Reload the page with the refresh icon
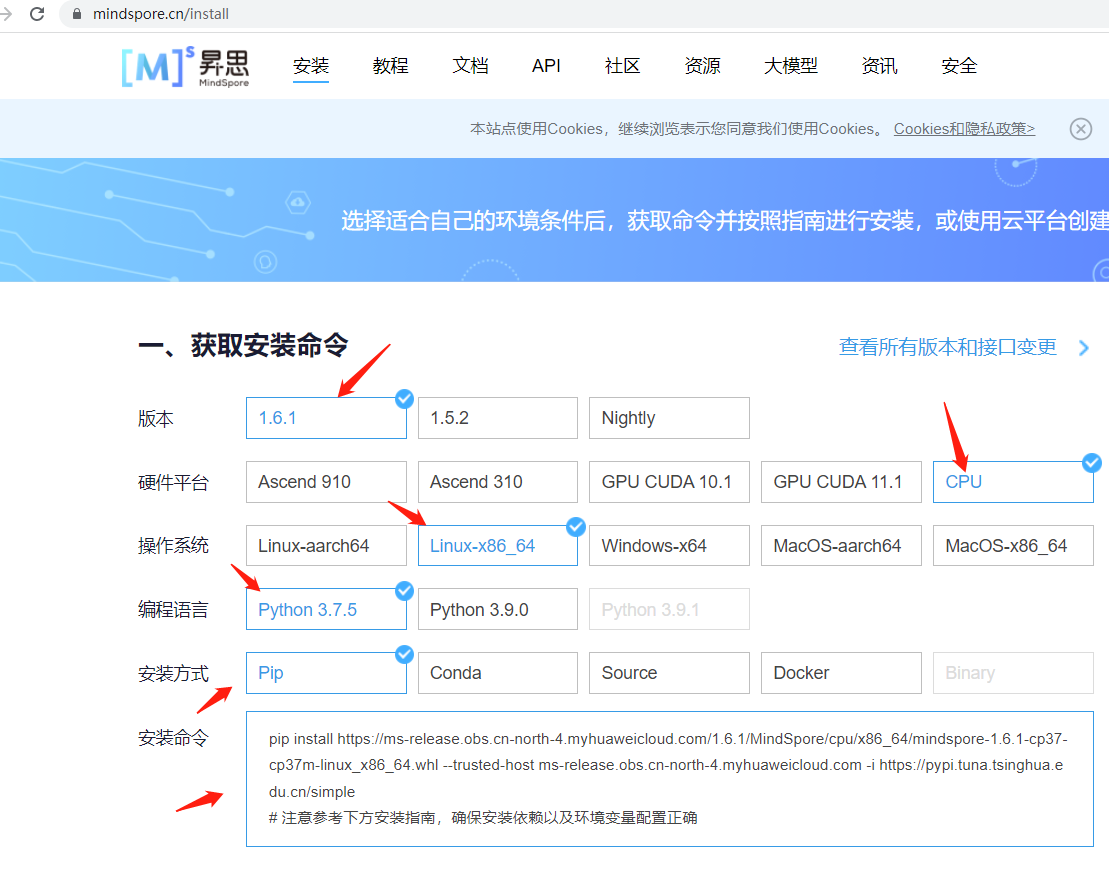Viewport: 1109px width, 884px height. click(37, 13)
